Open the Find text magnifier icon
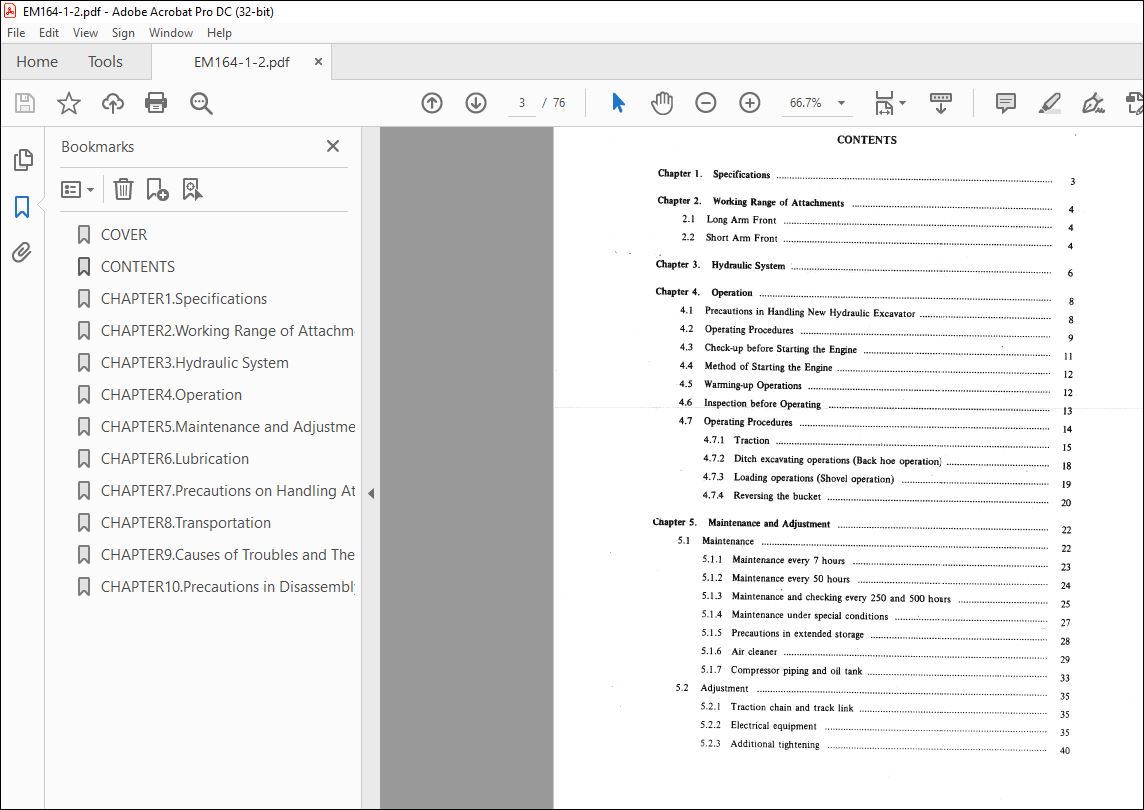Viewport: 1144px width, 810px height. 201,103
